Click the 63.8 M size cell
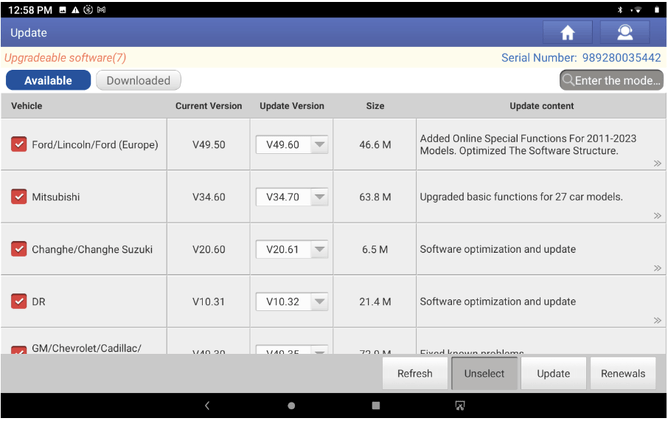The width and height of the screenshot is (668, 421). click(x=375, y=197)
